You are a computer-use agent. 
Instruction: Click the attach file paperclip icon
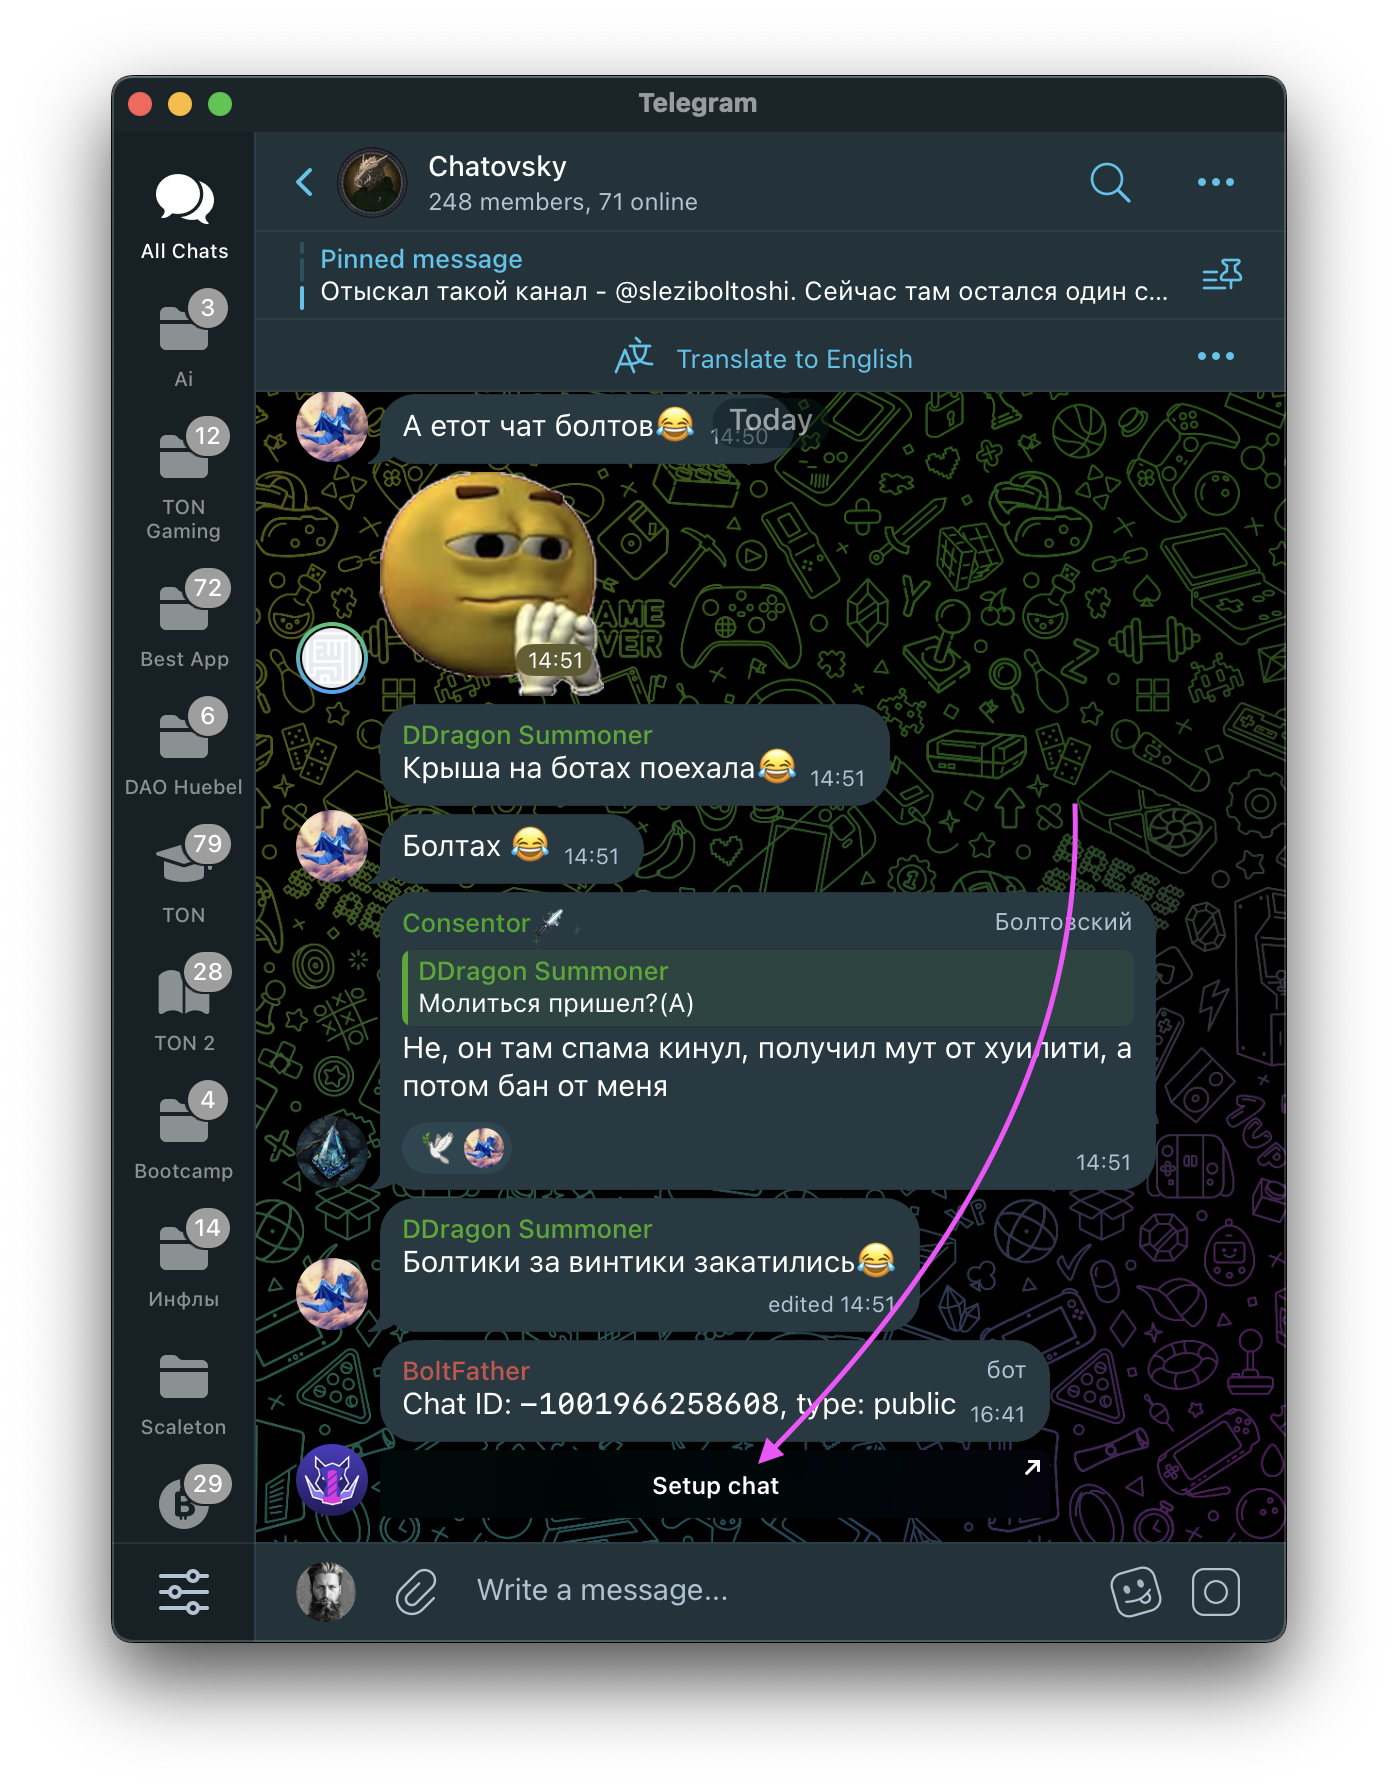416,1591
